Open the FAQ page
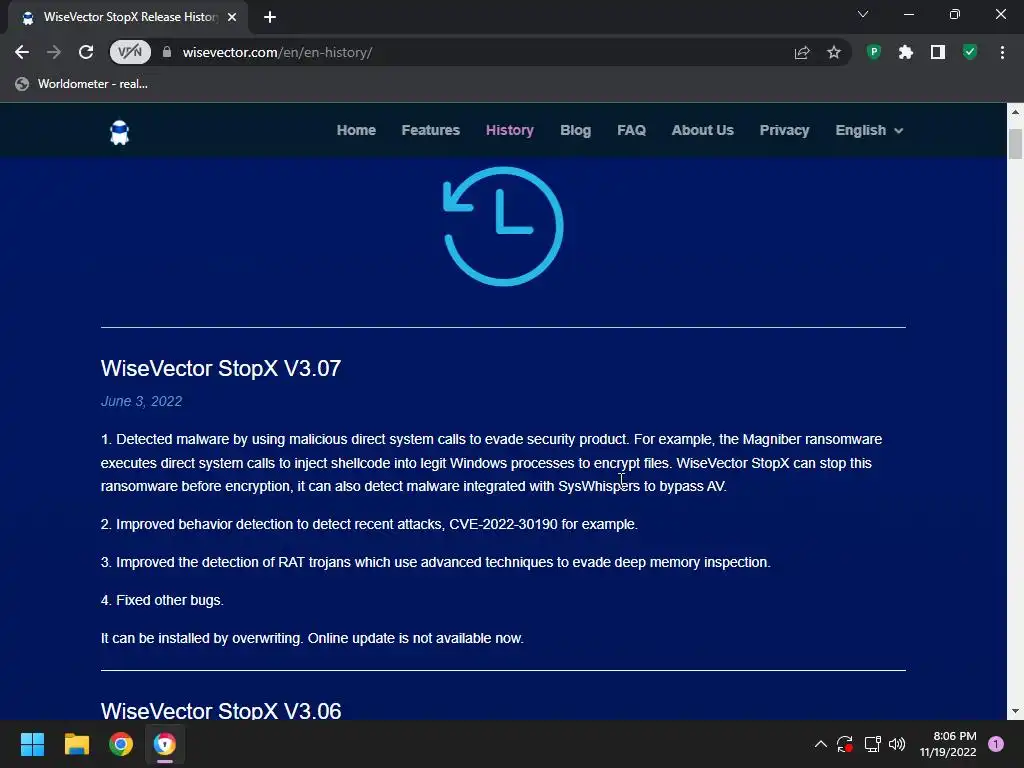 tap(632, 130)
